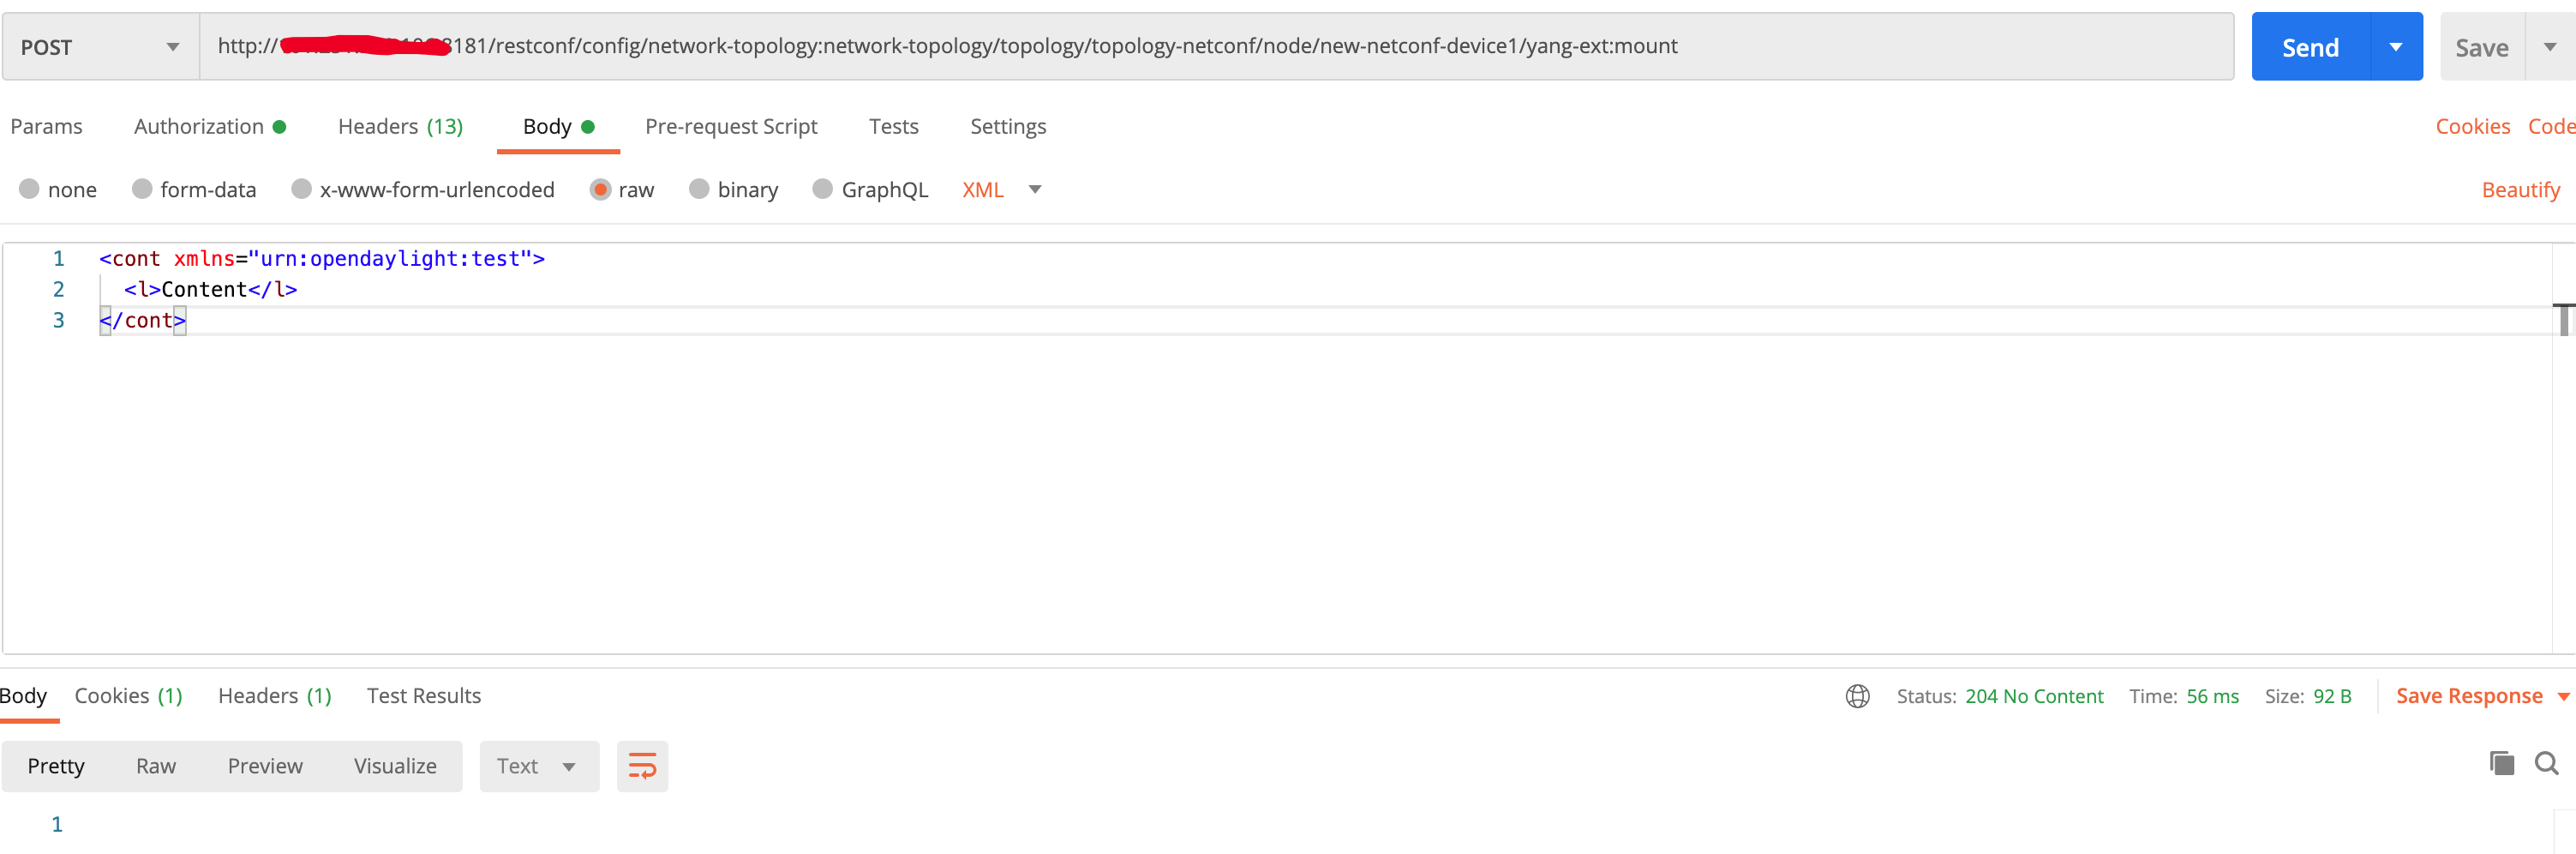2576x854 pixels.
Task: Open search in response with magnifier icon
Action: click(2546, 764)
